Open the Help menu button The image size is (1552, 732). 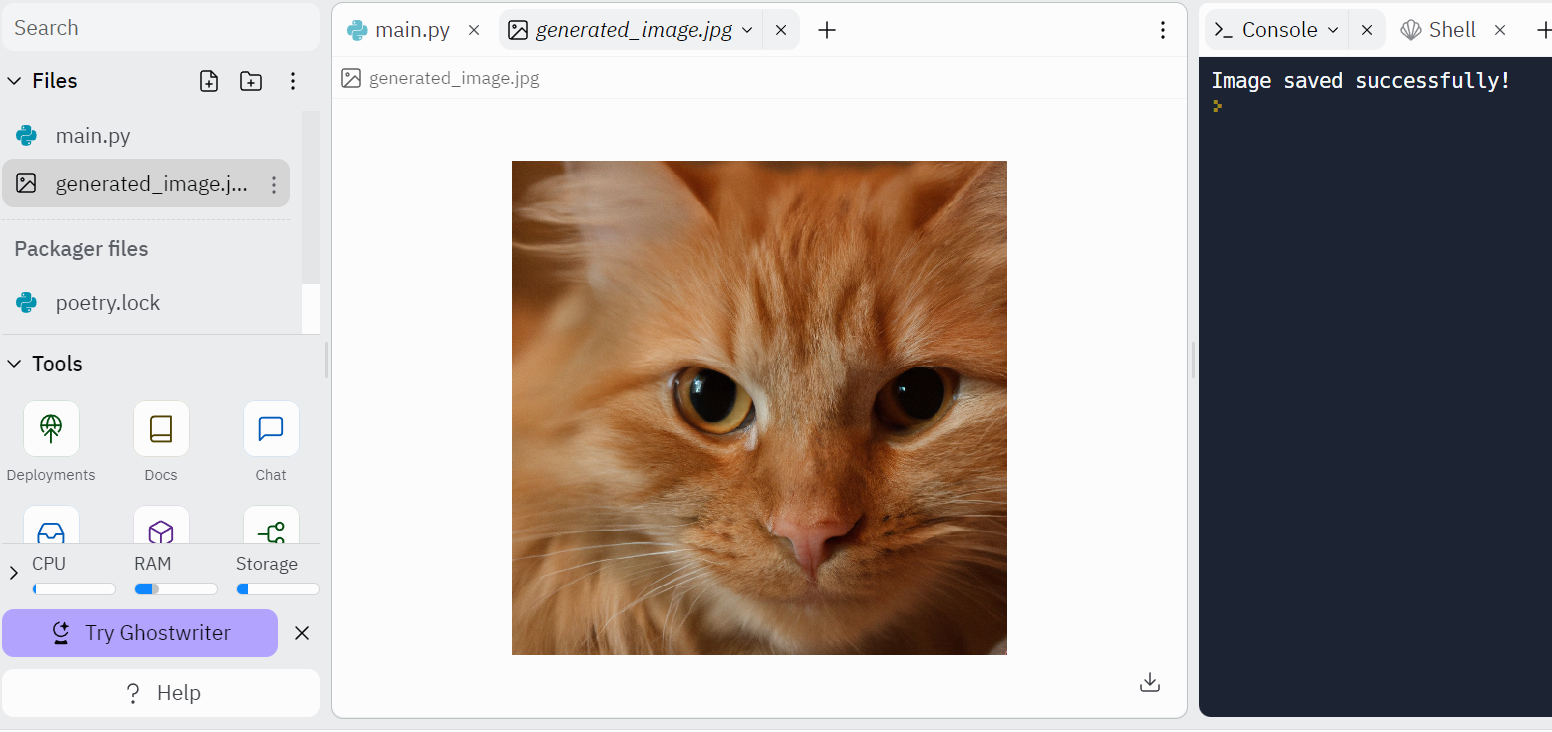(x=161, y=693)
